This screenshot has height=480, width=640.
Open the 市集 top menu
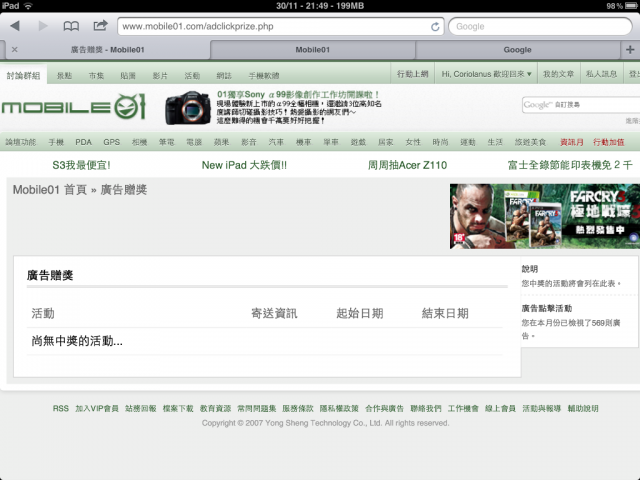[96, 76]
